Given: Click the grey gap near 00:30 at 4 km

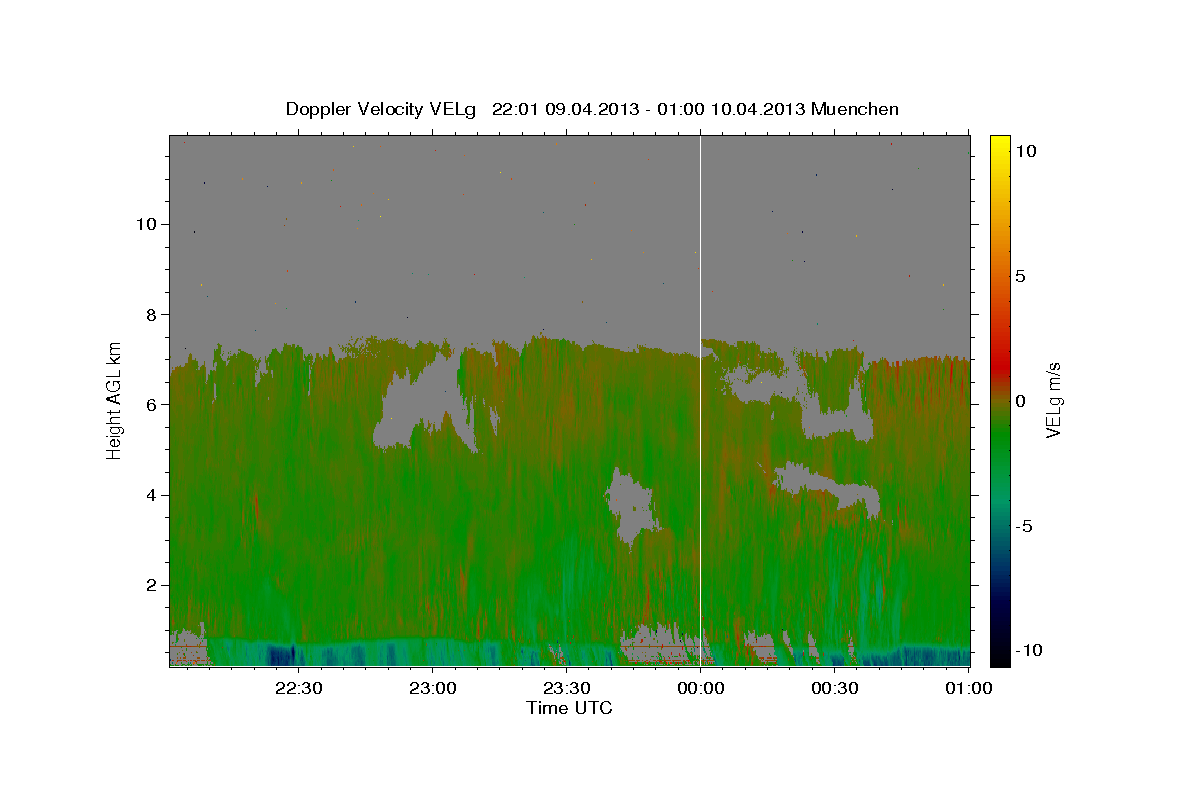Looking at the screenshot, I should pos(828,487).
